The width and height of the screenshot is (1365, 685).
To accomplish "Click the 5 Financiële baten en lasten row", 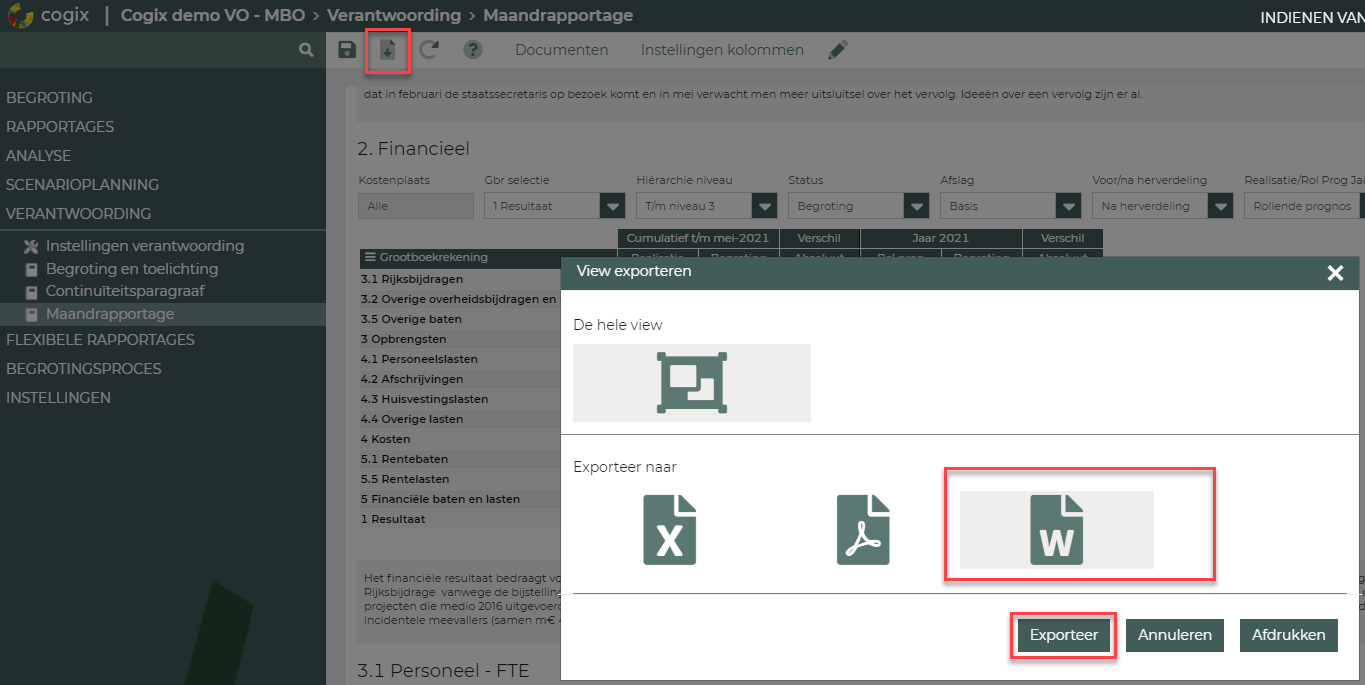I will pyautogui.click(x=459, y=499).
